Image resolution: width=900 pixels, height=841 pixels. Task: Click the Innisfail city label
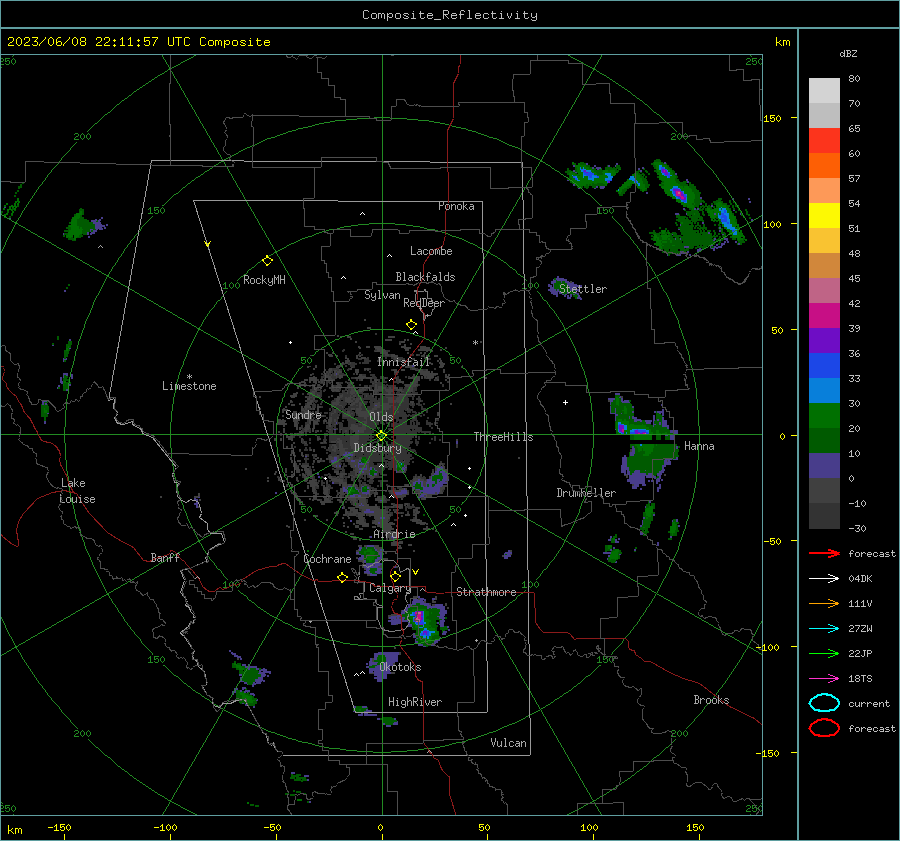click(404, 362)
